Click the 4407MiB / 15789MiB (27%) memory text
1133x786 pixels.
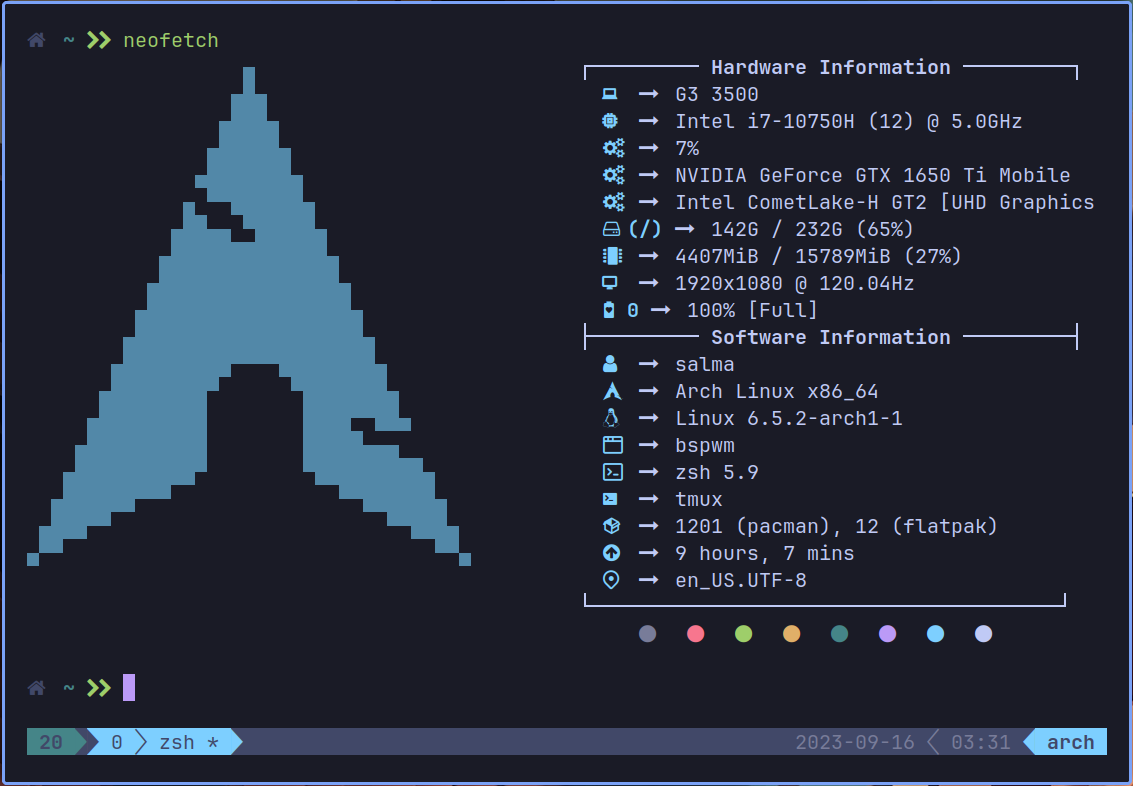tap(818, 256)
